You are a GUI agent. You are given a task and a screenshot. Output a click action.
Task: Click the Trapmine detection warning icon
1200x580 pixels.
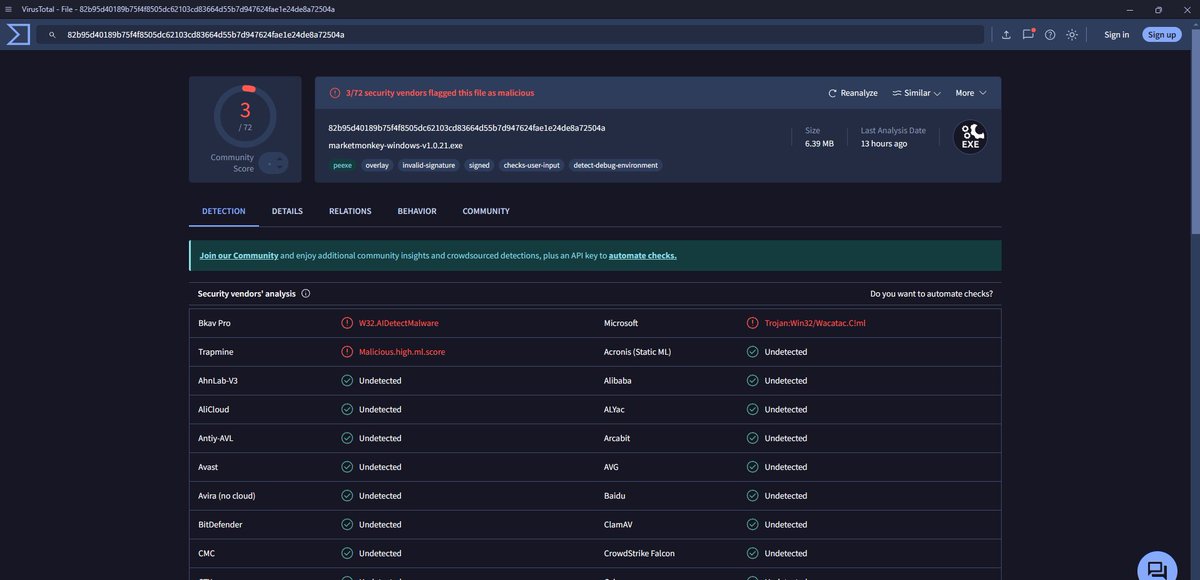tap(347, 352)
